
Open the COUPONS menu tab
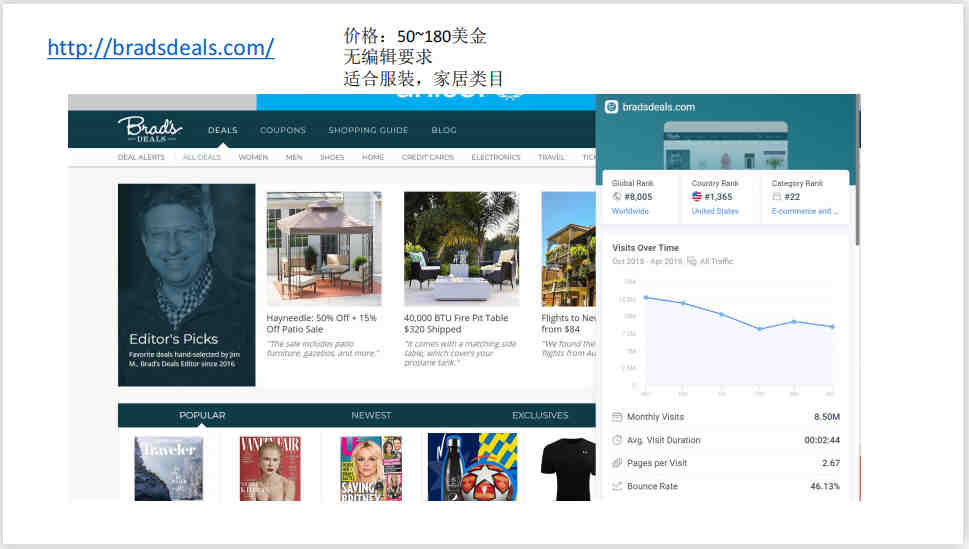[282, 130]
